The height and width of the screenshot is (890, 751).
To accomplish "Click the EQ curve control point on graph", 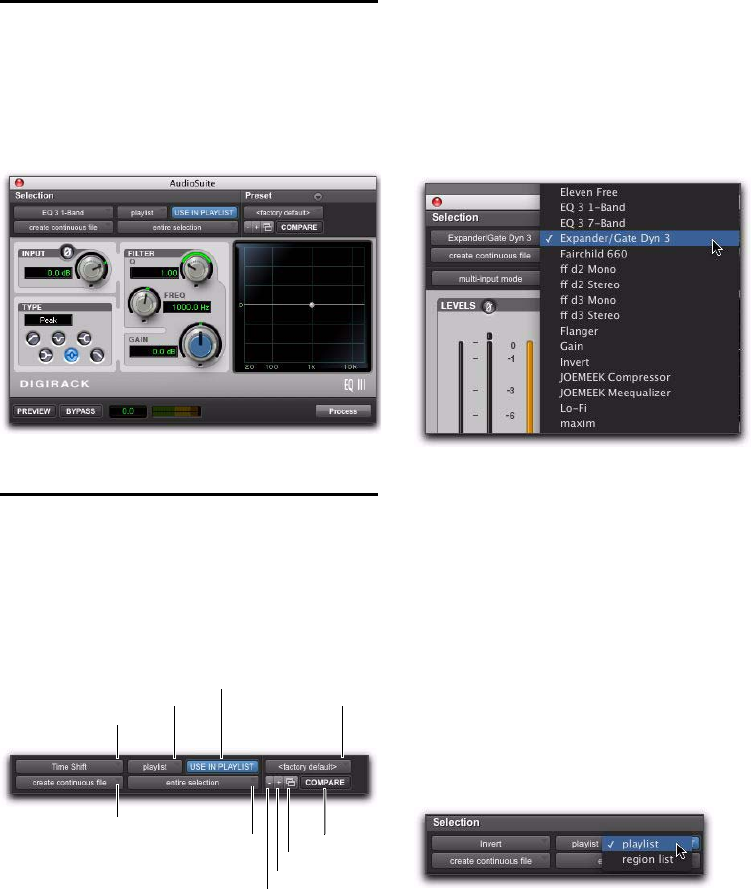I will click(312, 305).
